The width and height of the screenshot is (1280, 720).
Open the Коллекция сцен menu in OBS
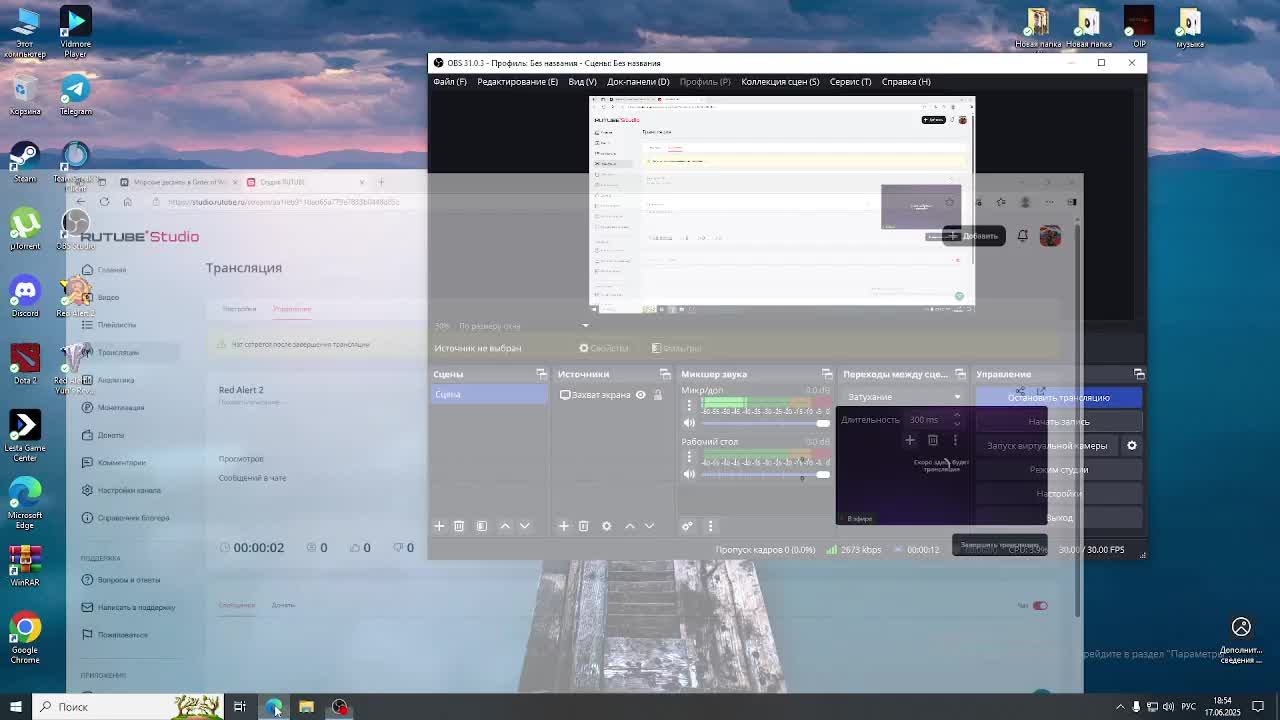coord(780,82)
